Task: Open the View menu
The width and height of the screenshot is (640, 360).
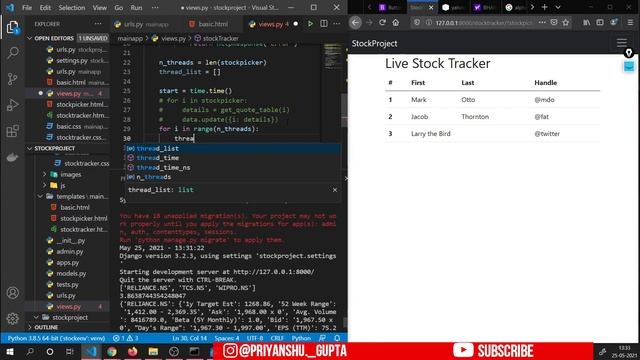Action: tap(100, 8)
